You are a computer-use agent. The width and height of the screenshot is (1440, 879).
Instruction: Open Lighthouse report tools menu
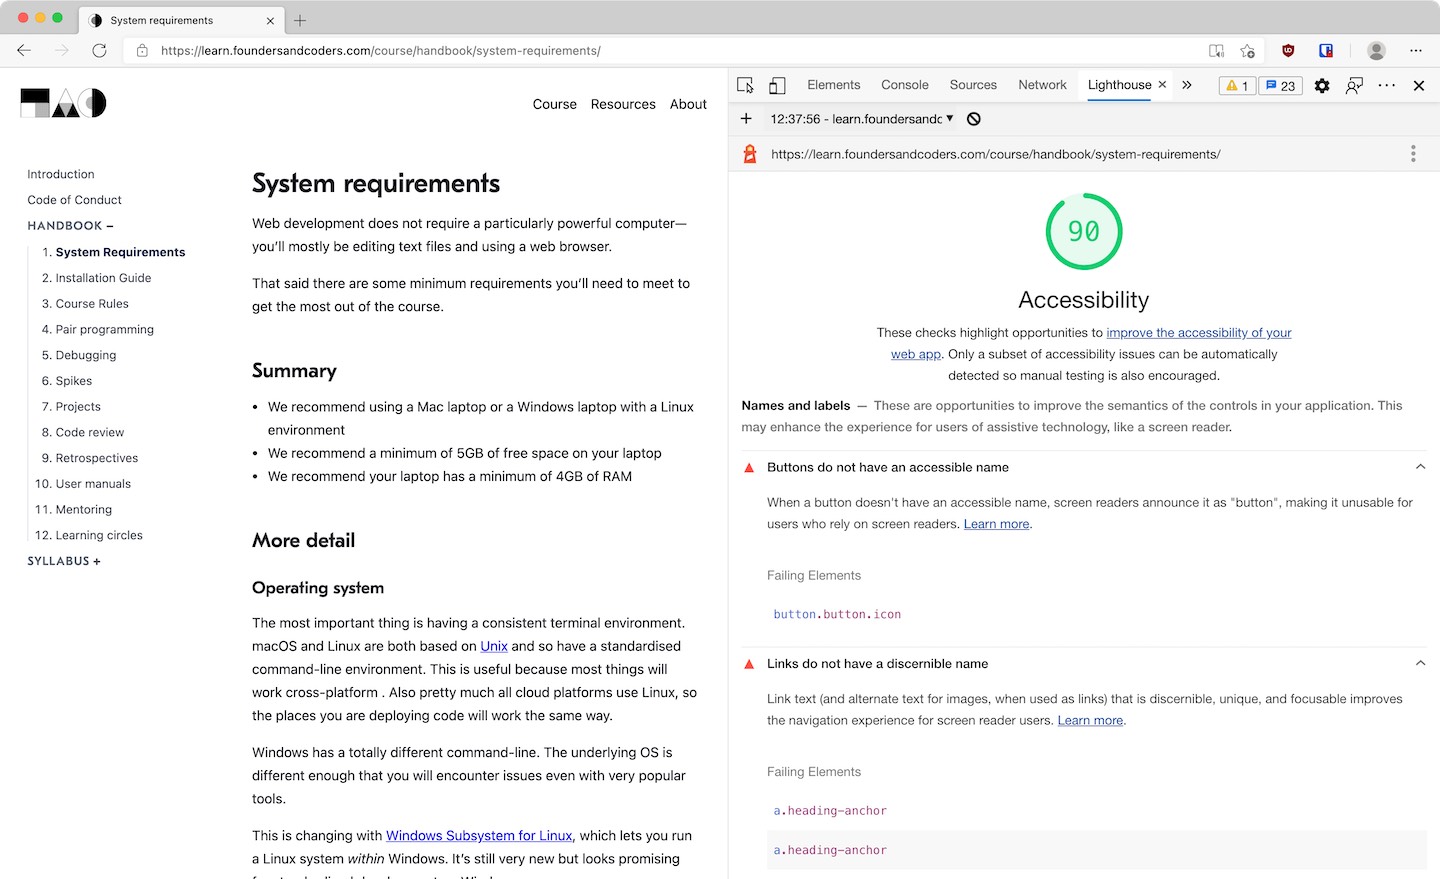[1413, 153]
